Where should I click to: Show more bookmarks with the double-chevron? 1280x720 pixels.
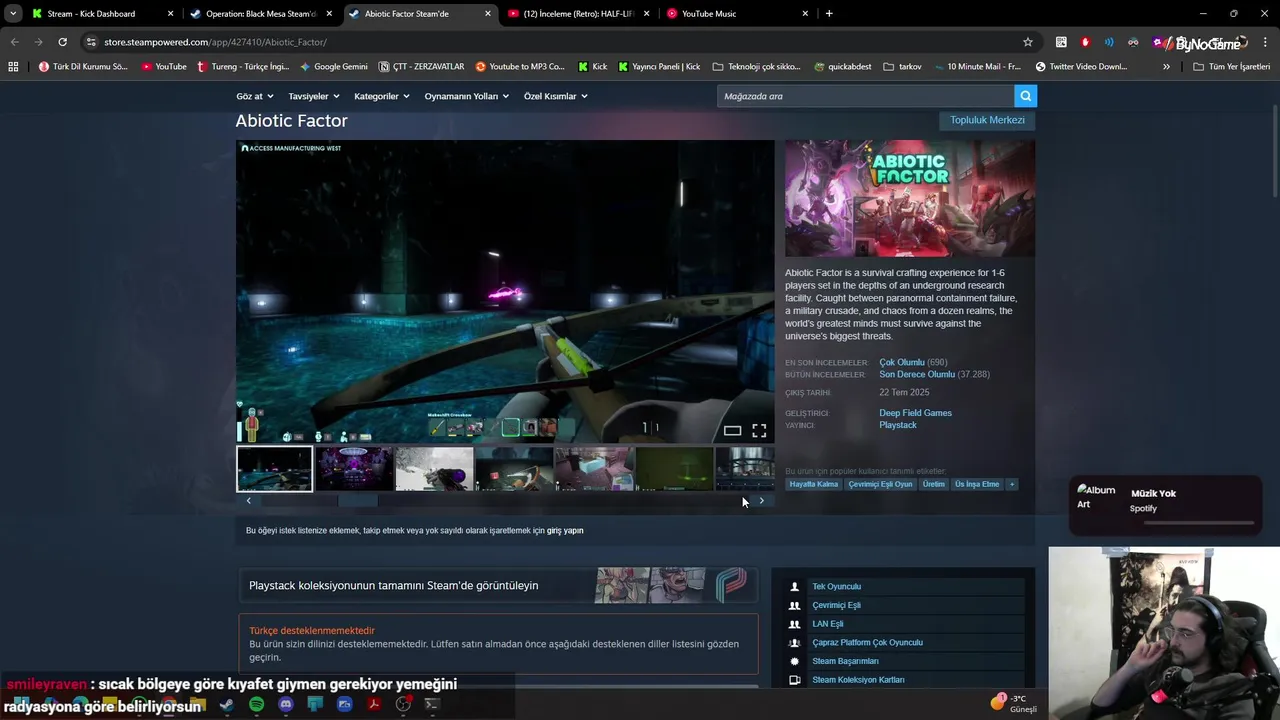[x=1166, y=67]
